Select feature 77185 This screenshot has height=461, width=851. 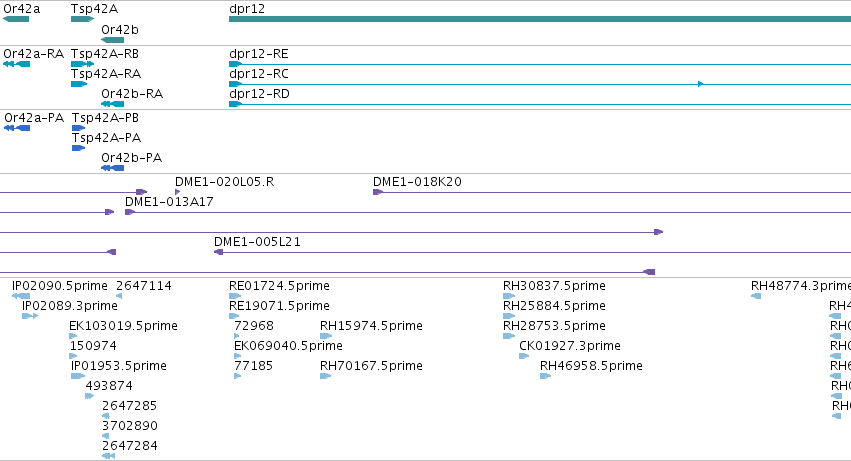pos(238,376)
